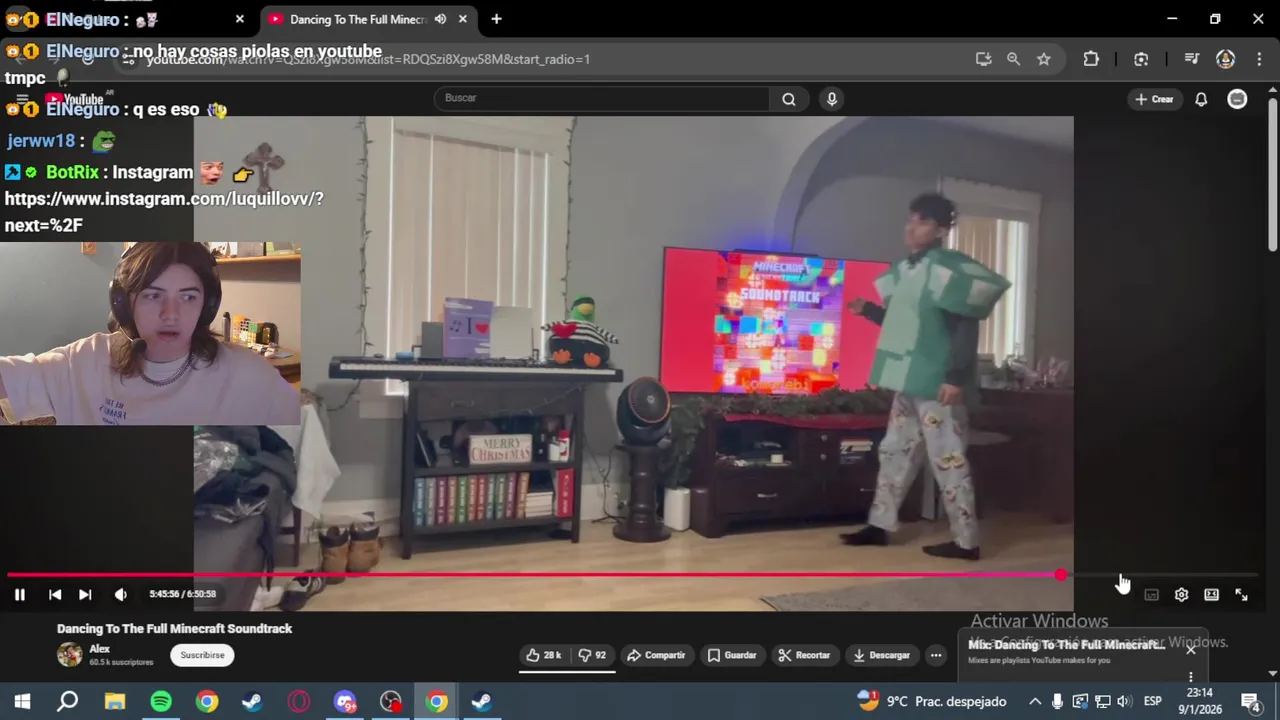Click the Crear create button
Viewport: 1280px width, 720px height.
(1154, 99)
